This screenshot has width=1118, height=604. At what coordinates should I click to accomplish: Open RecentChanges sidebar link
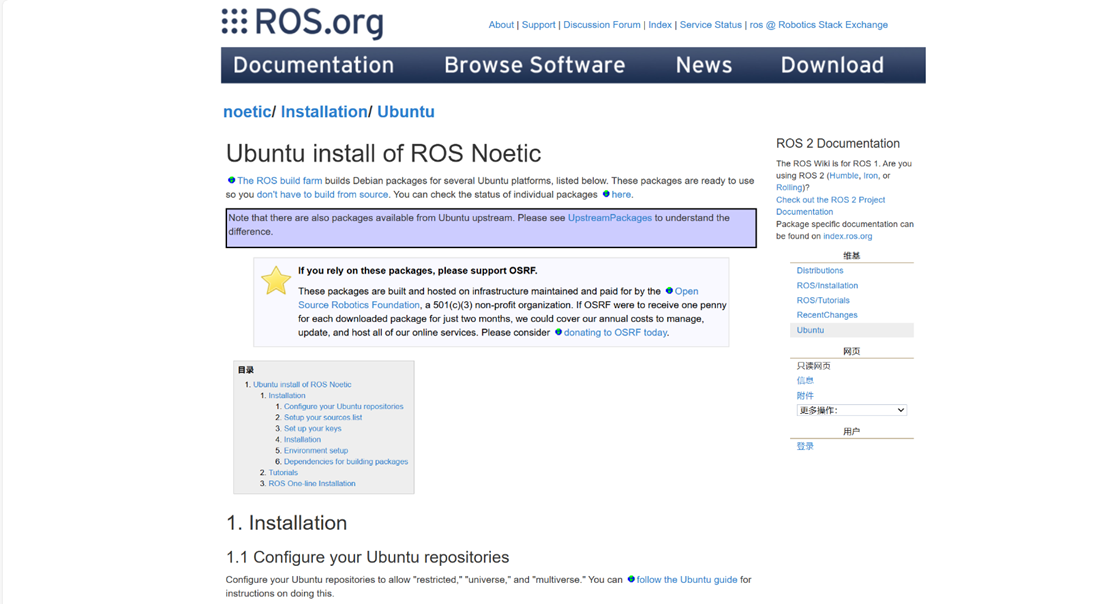[x=827, y=314]
